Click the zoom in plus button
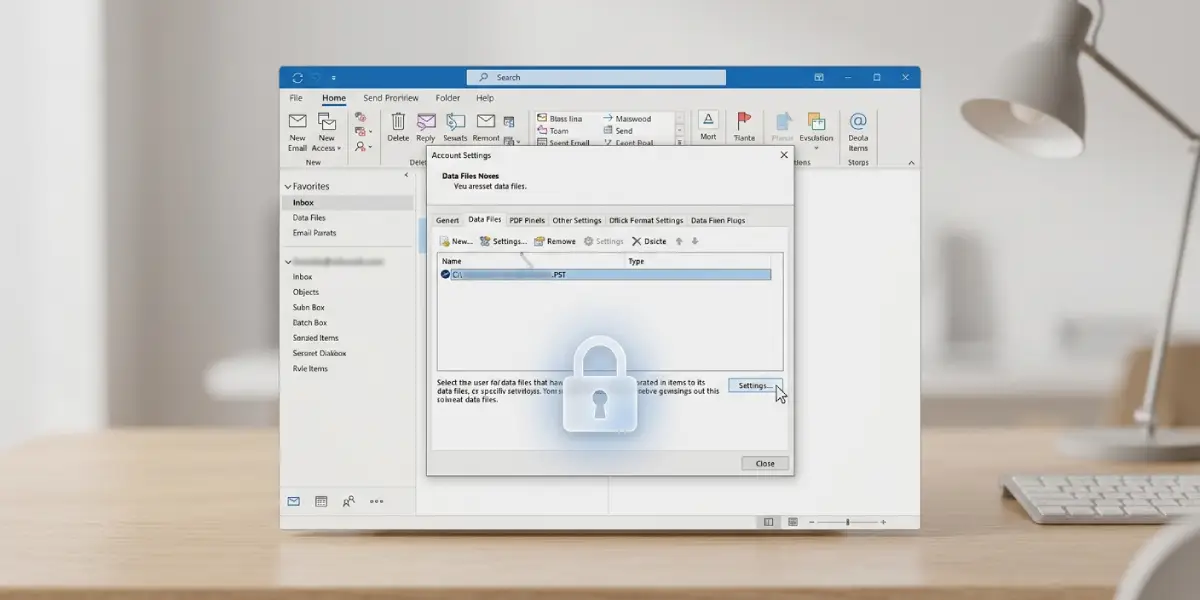The height and width of the screenshot is (600, 1200). [883, 522]
